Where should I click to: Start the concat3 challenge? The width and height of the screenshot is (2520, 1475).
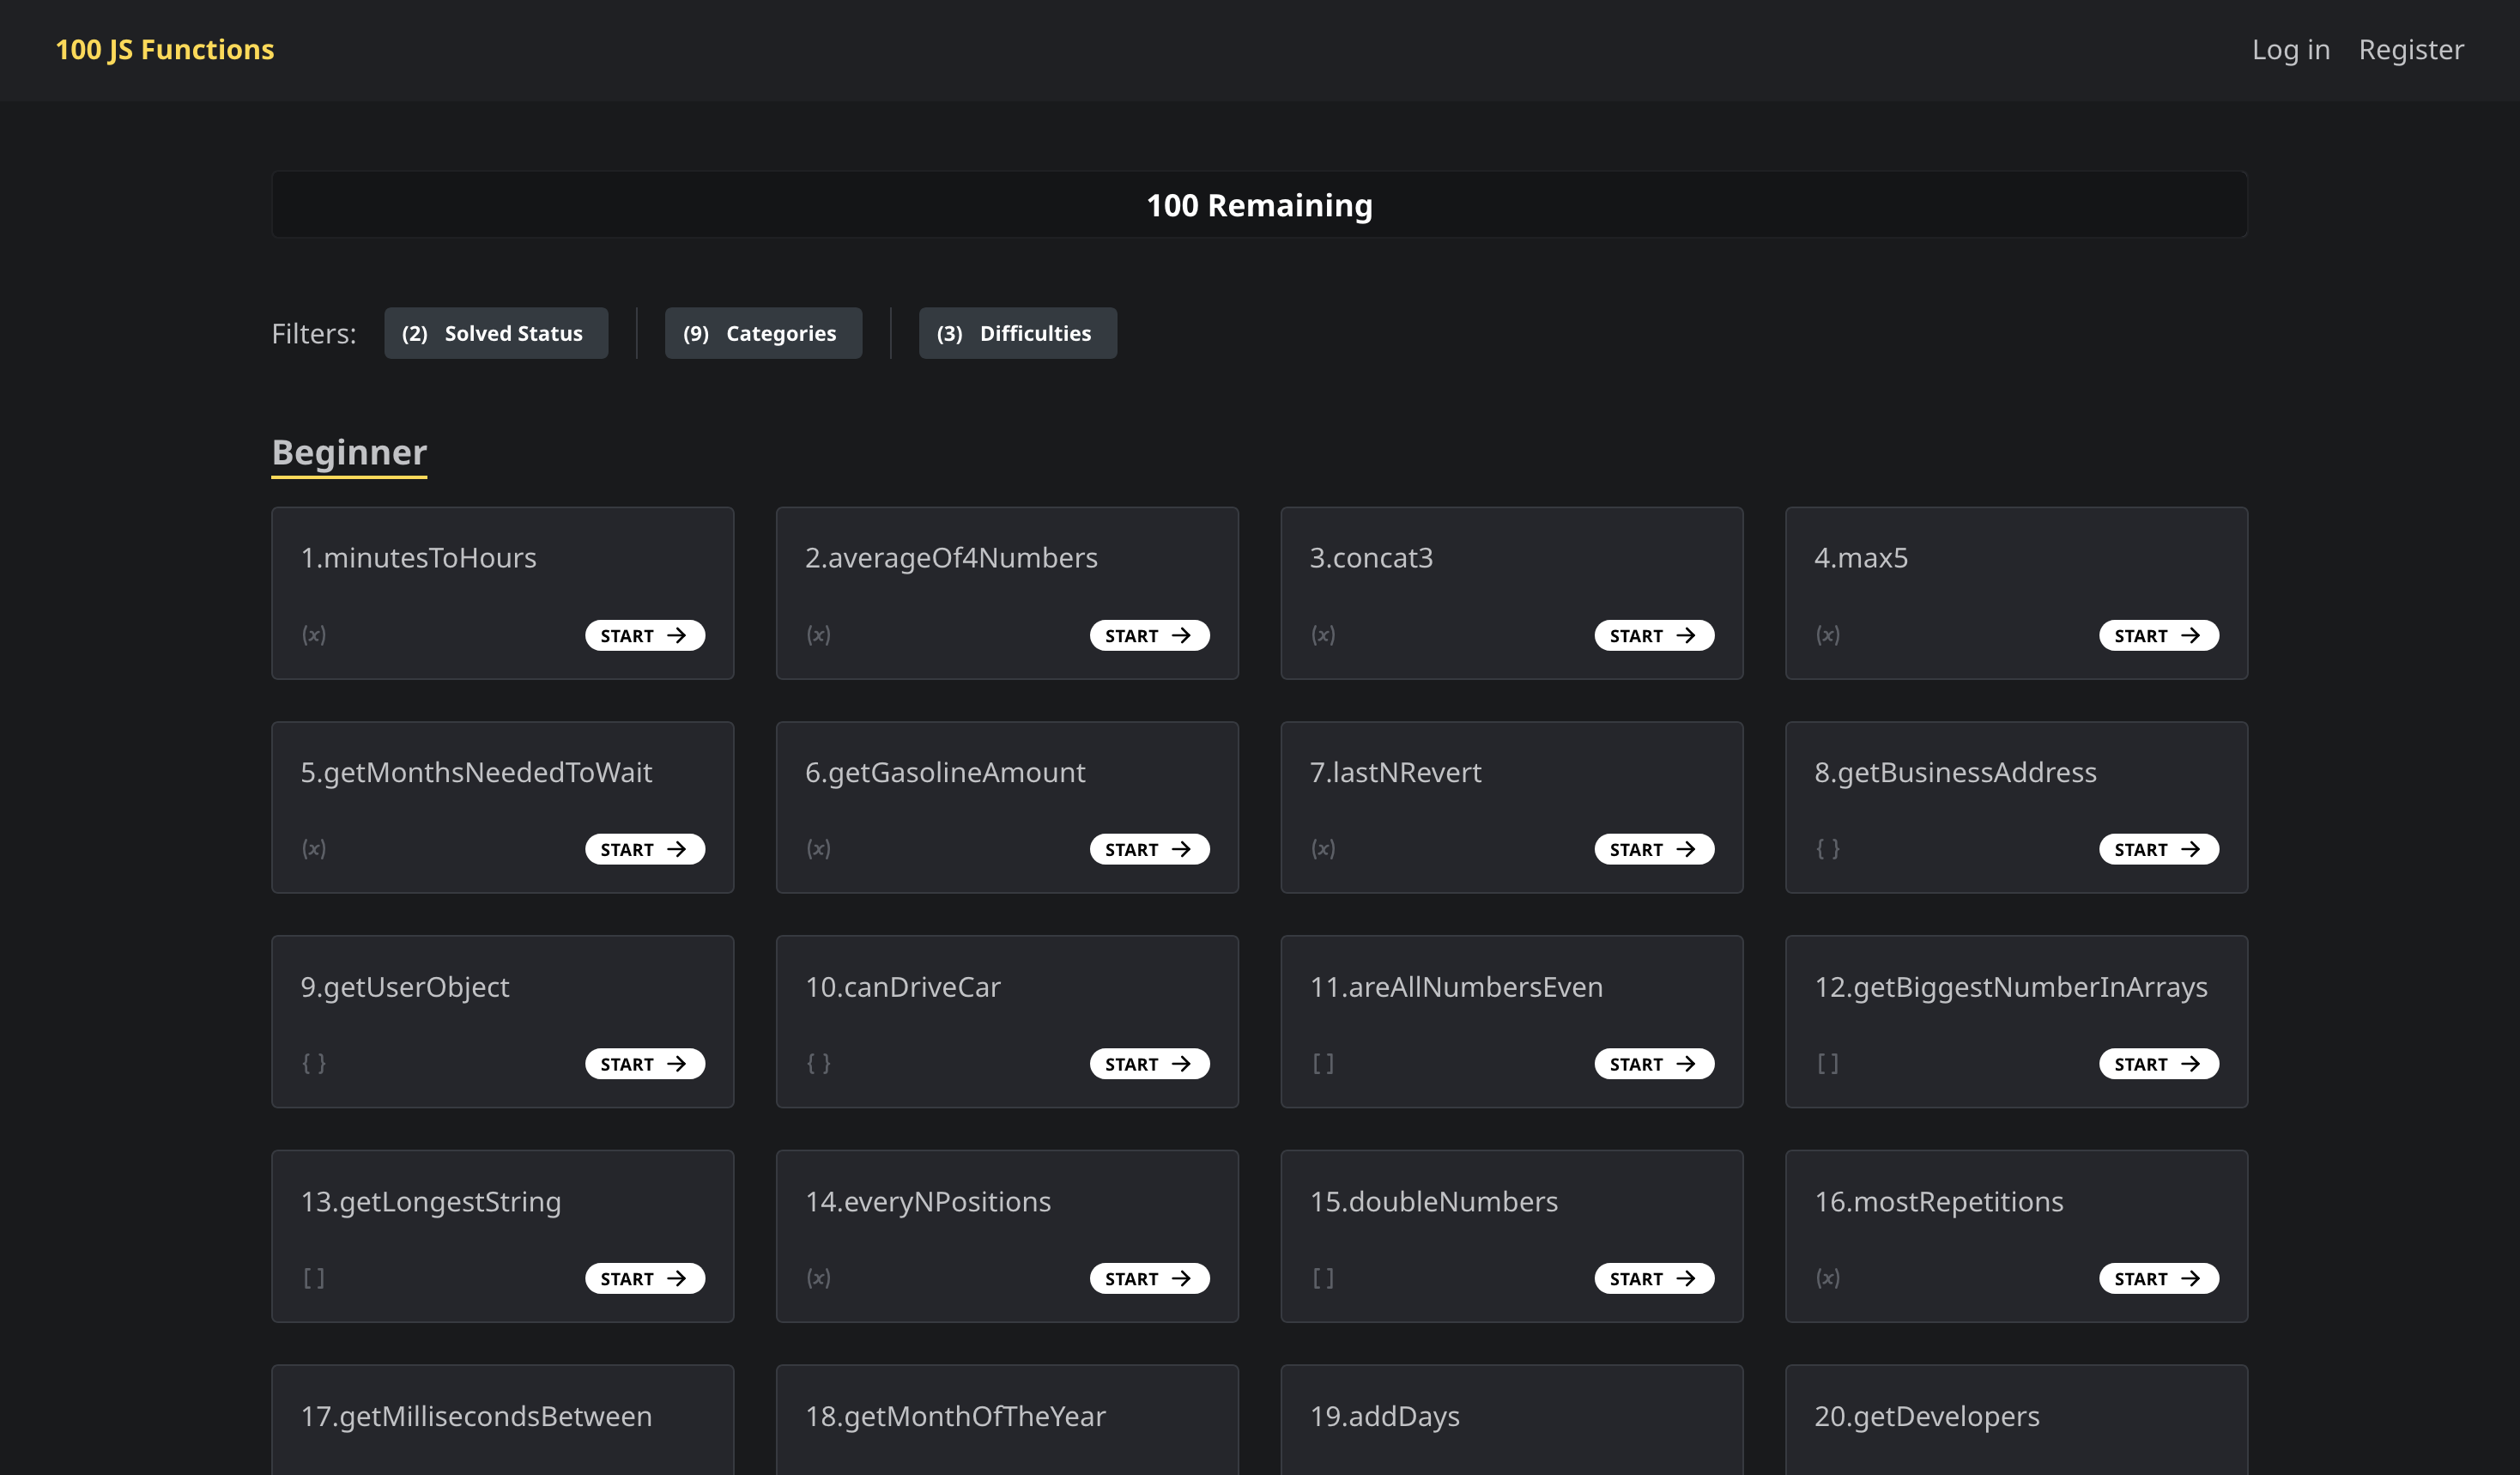click(1654, 636)
